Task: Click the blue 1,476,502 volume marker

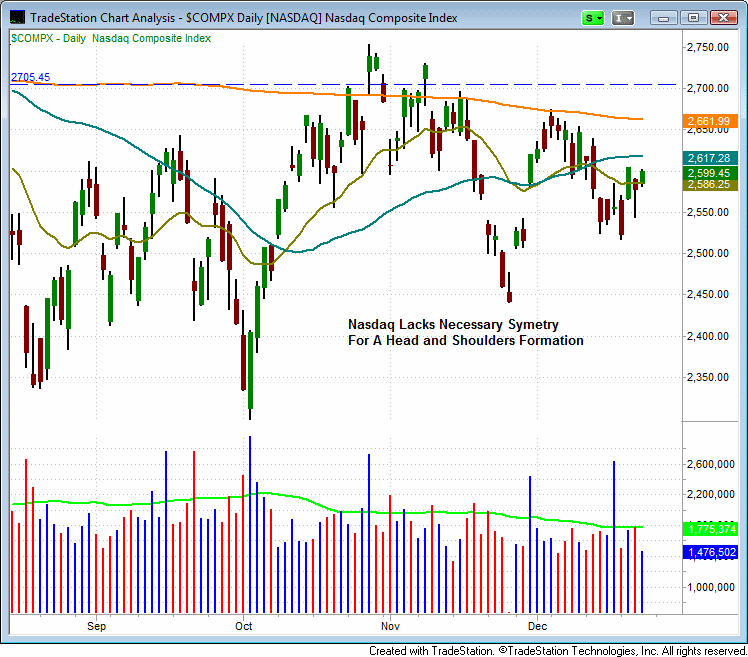Action: point(710,552)
